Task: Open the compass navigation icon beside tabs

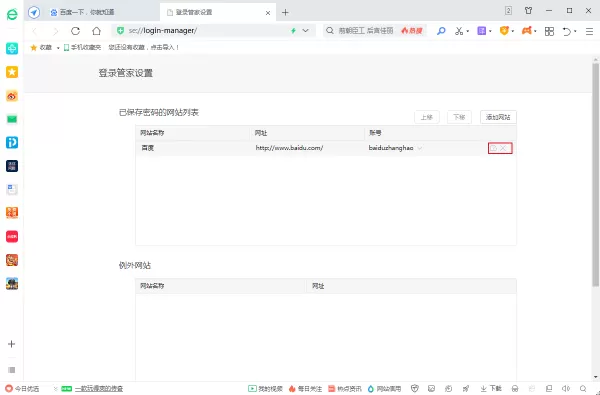Action: [34, 12]
